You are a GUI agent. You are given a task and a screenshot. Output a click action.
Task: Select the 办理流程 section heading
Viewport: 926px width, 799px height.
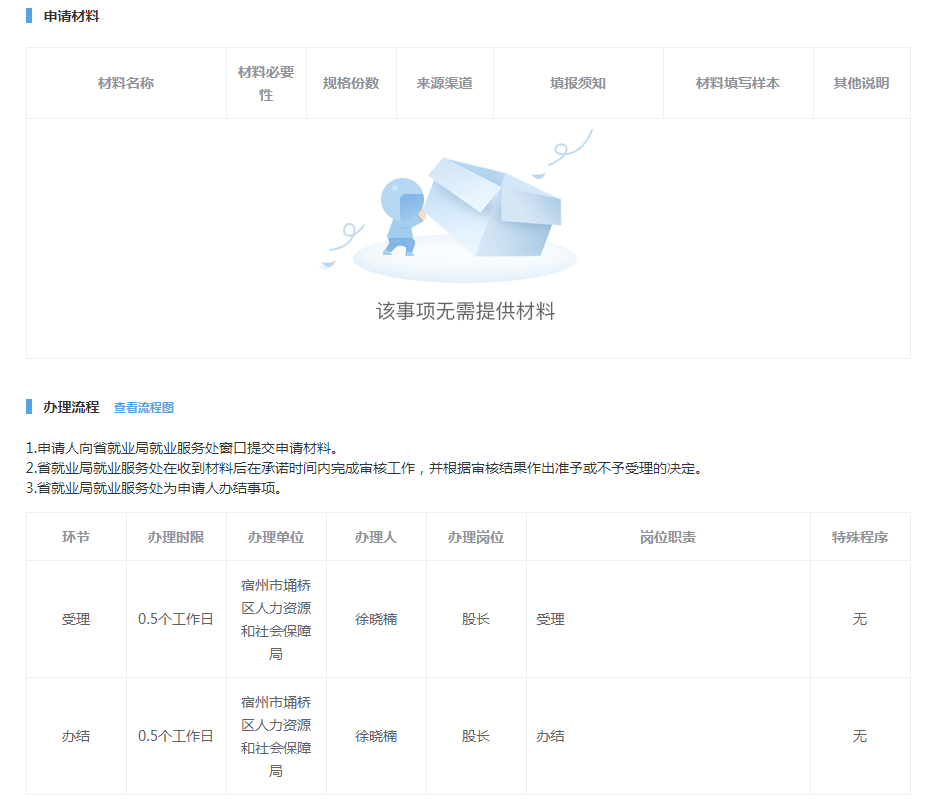[x=71, y=407]
